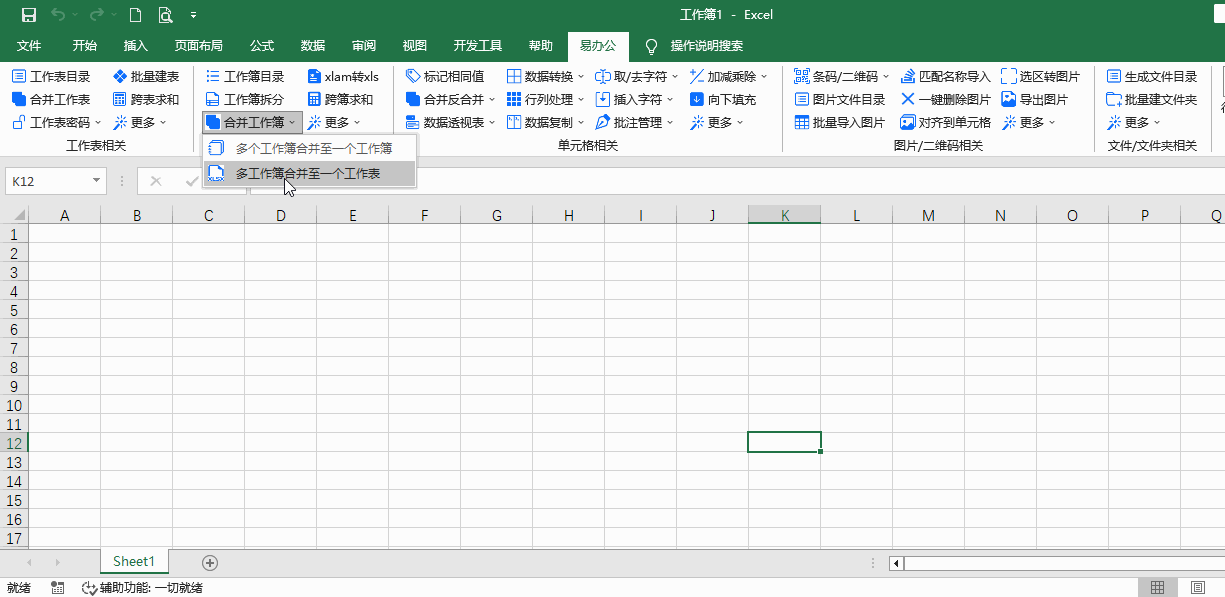Switch to the 帮助 Help tab

[541, 46]
